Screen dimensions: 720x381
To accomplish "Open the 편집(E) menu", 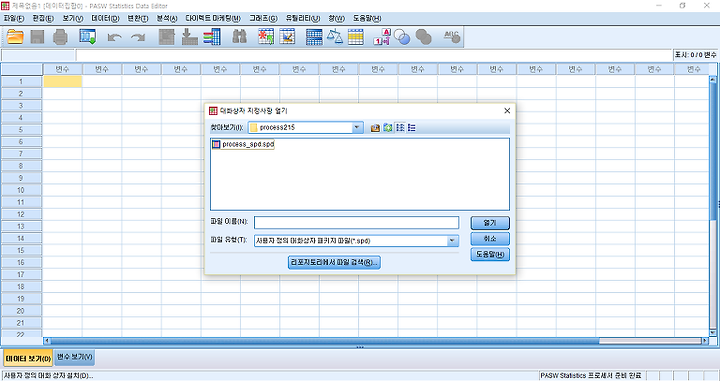I will (x=43, y=18).
